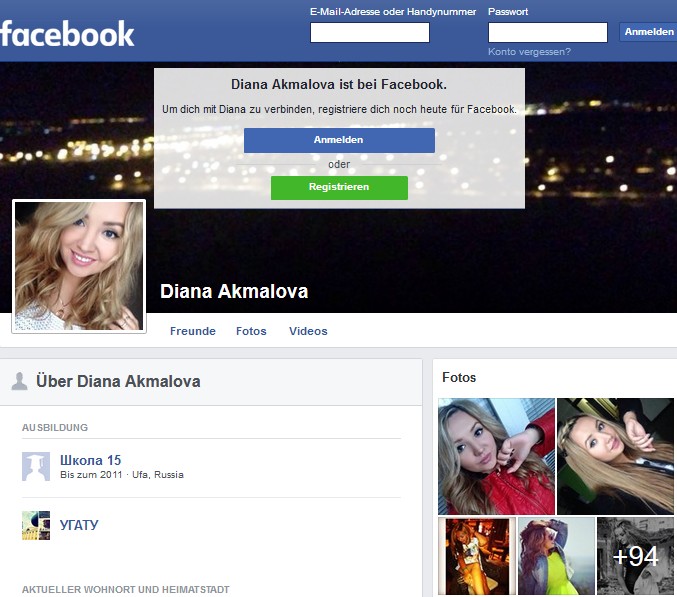
Task: Click the 'Bis zum 2011 · Ufa, Russia' text
Action: 122,475
